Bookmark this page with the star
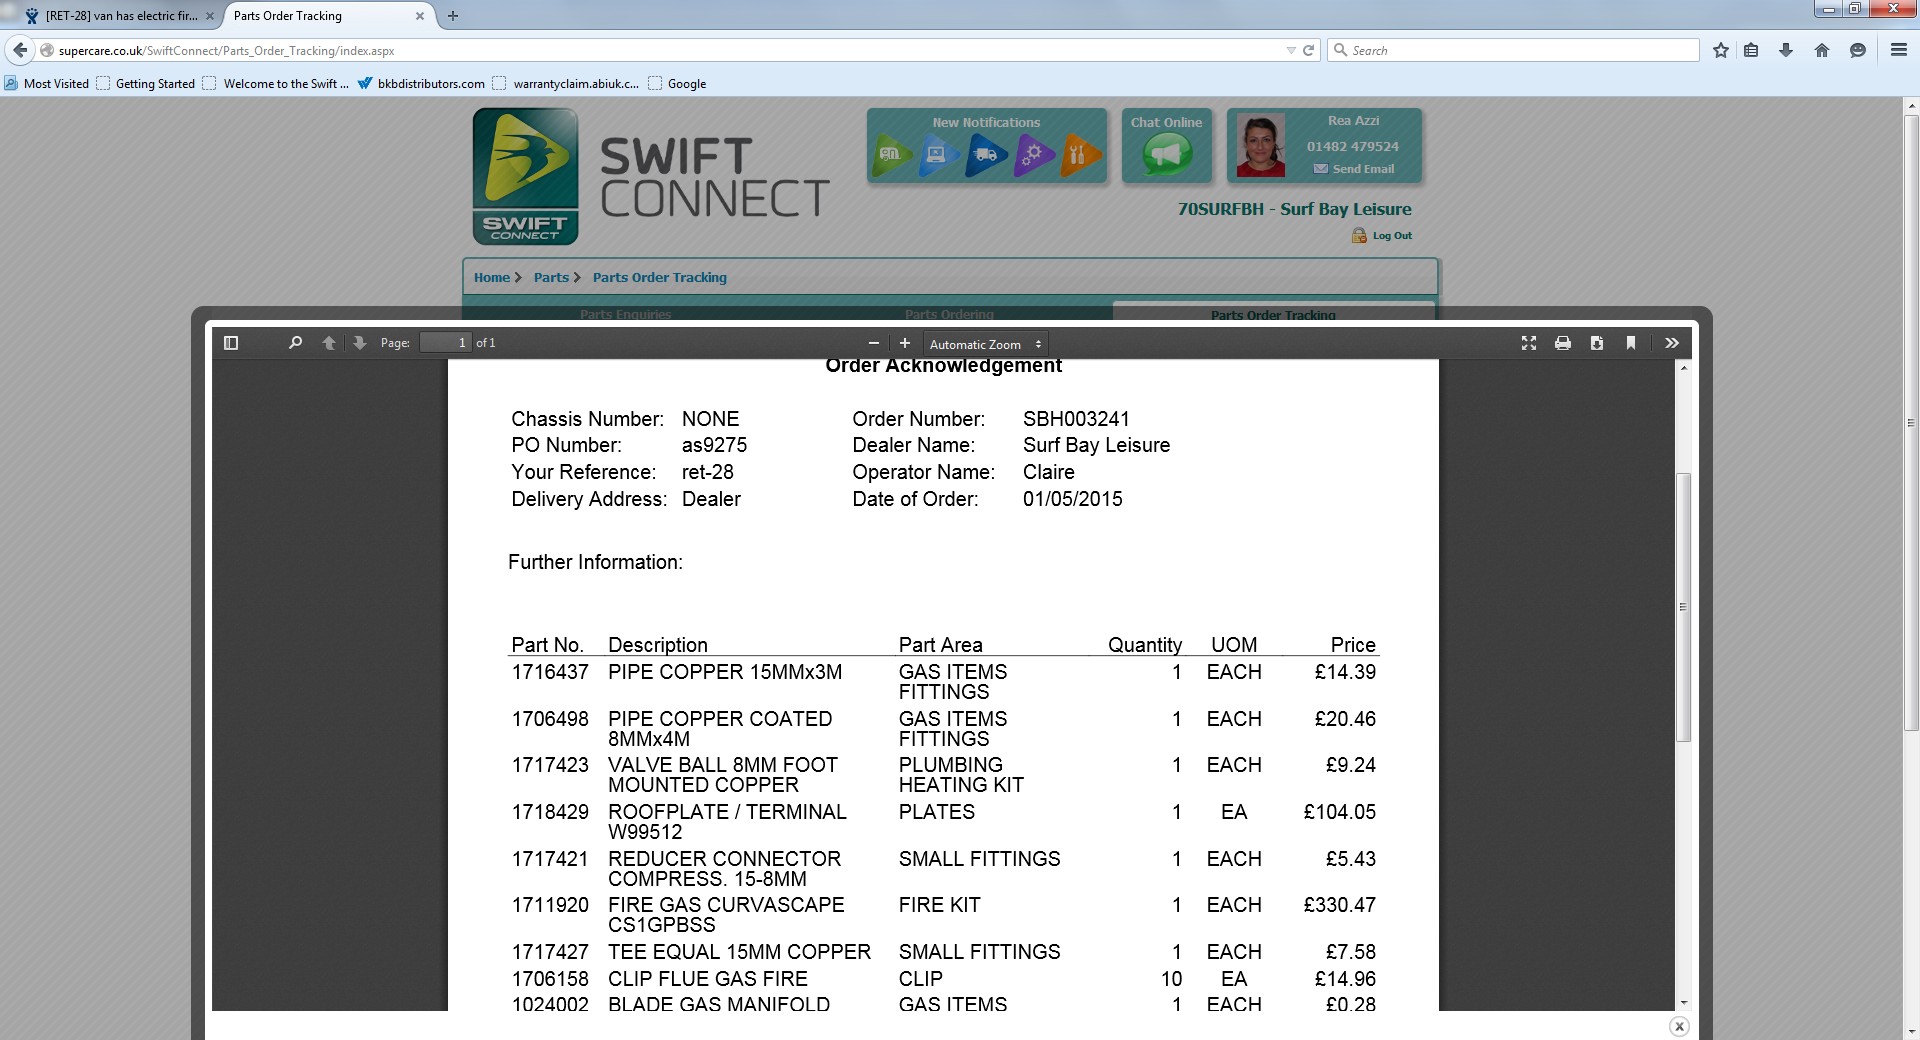This screenshot has height=1040, width=1920. 1721,50
